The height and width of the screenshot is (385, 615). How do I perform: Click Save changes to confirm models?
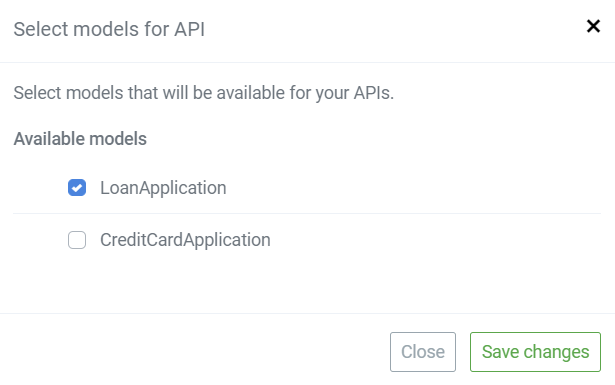click(535, 352)
